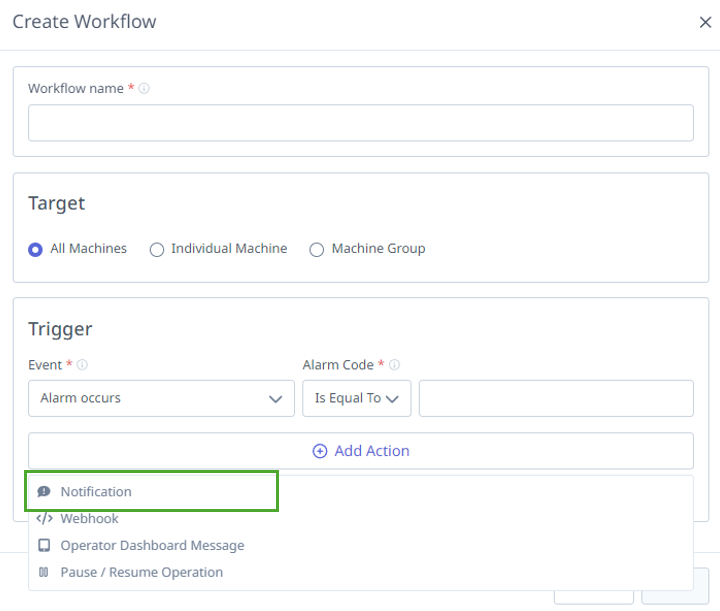Focus the Alarm Code value input box
Screen dimensions: 720x611
tap(555, 398)
